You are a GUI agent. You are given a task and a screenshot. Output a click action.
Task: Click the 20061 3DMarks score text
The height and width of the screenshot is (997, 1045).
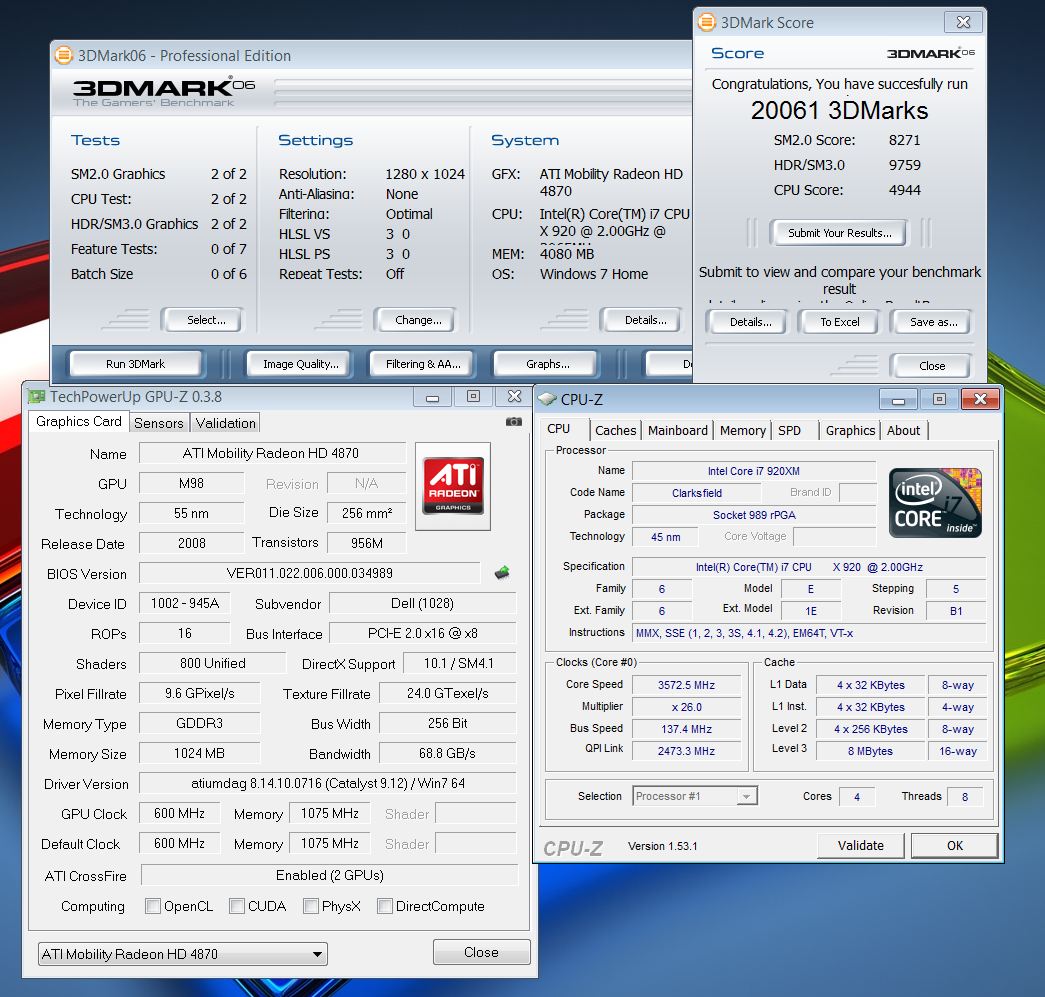pos(839,111)
